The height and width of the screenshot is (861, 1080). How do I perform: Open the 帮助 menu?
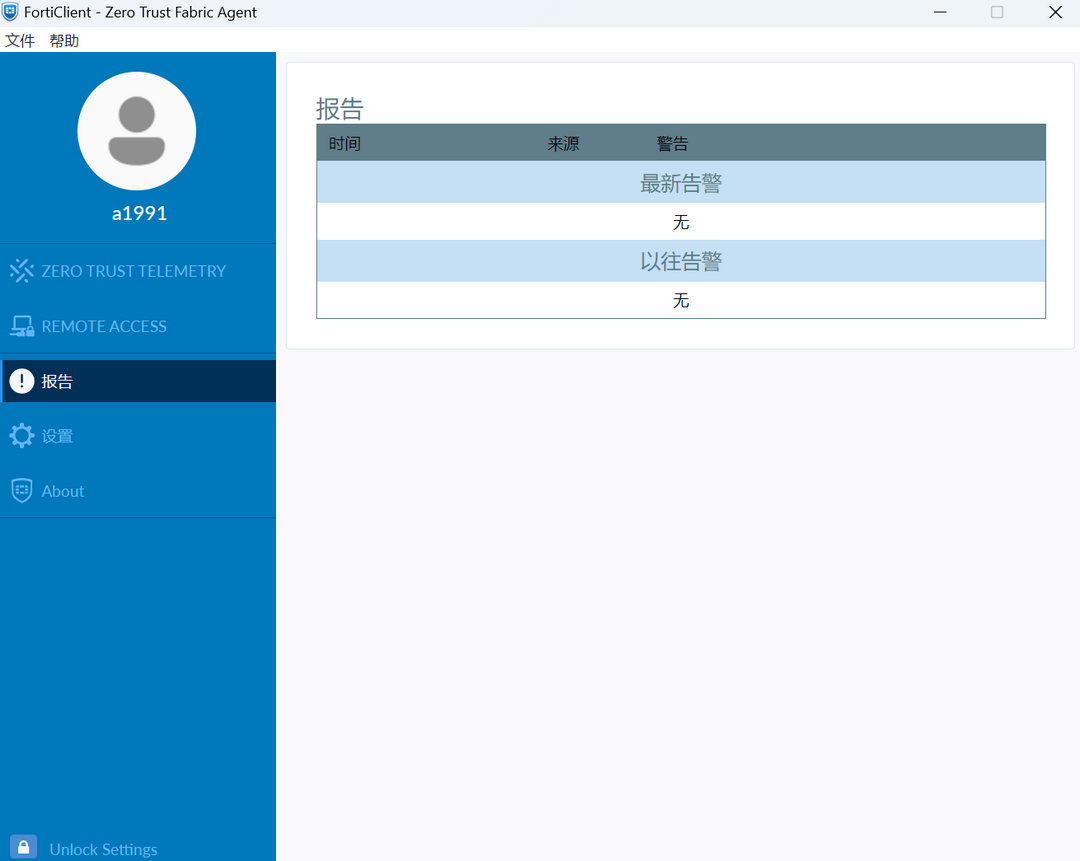tap(64, 40)
